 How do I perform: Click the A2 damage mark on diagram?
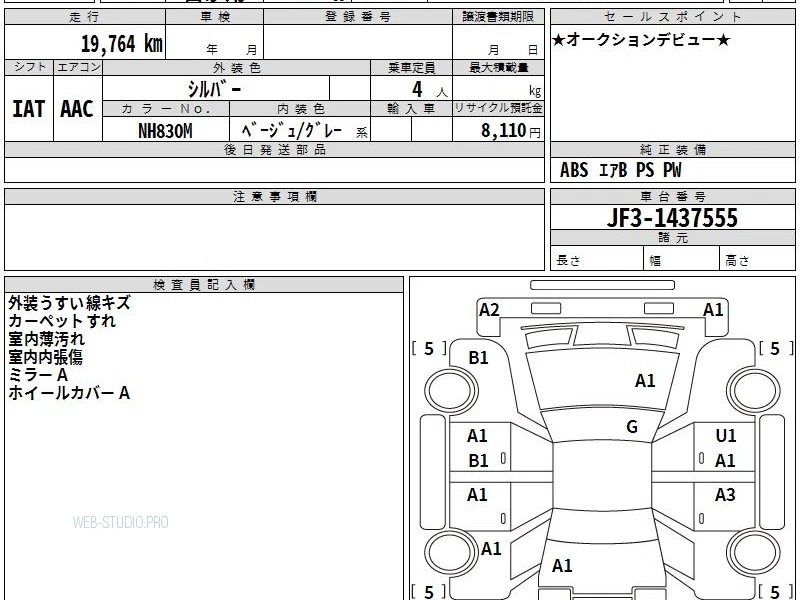pyautogui.click(x=489, y=310)
